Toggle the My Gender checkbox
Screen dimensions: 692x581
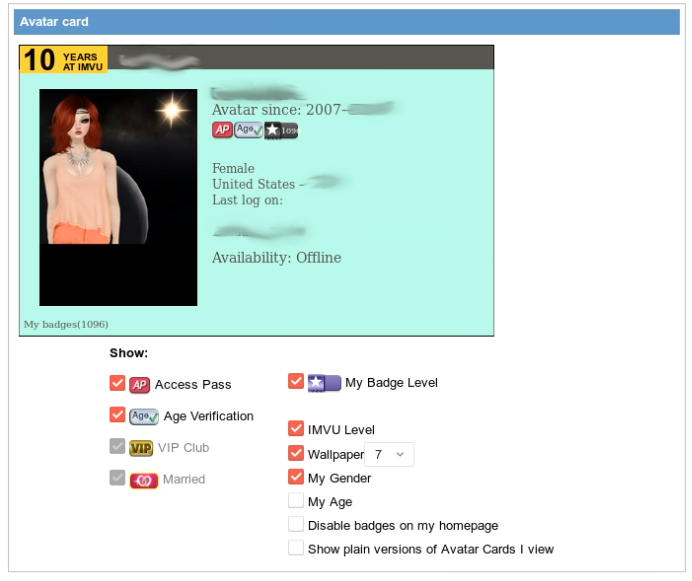coord(296,477)
